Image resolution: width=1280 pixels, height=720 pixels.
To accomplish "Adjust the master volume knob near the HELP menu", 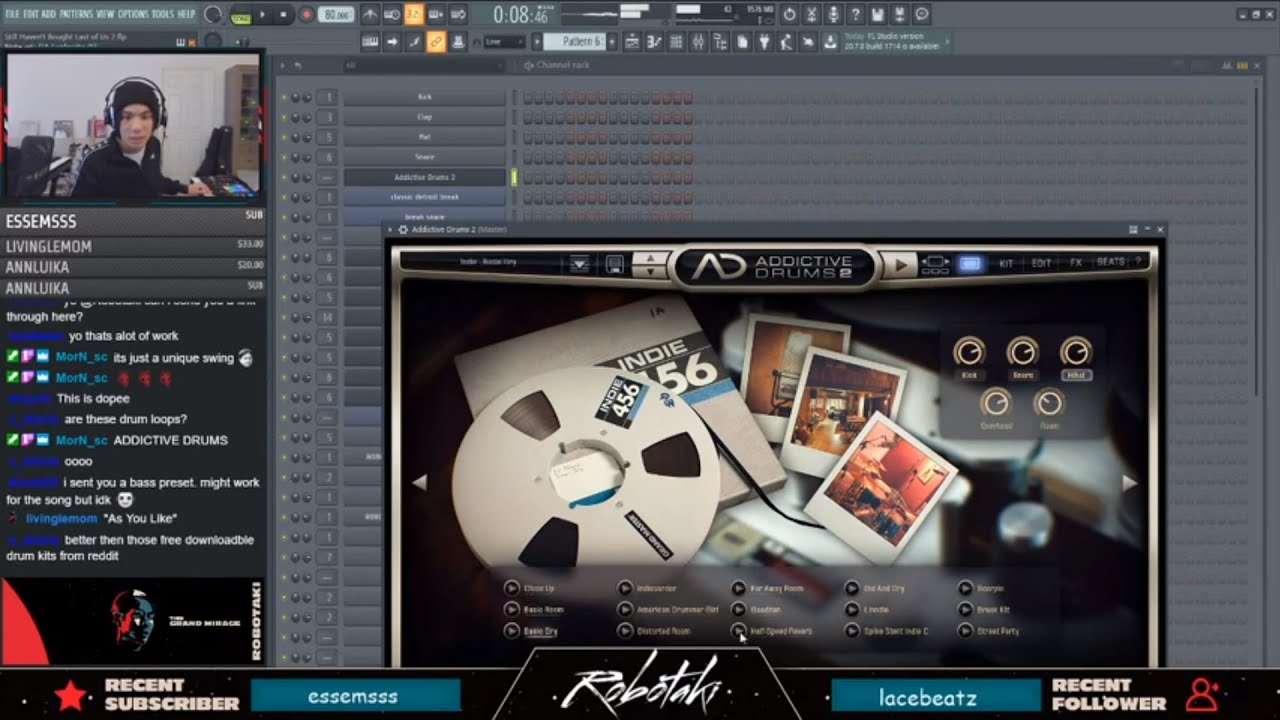I will click(212, 15).
